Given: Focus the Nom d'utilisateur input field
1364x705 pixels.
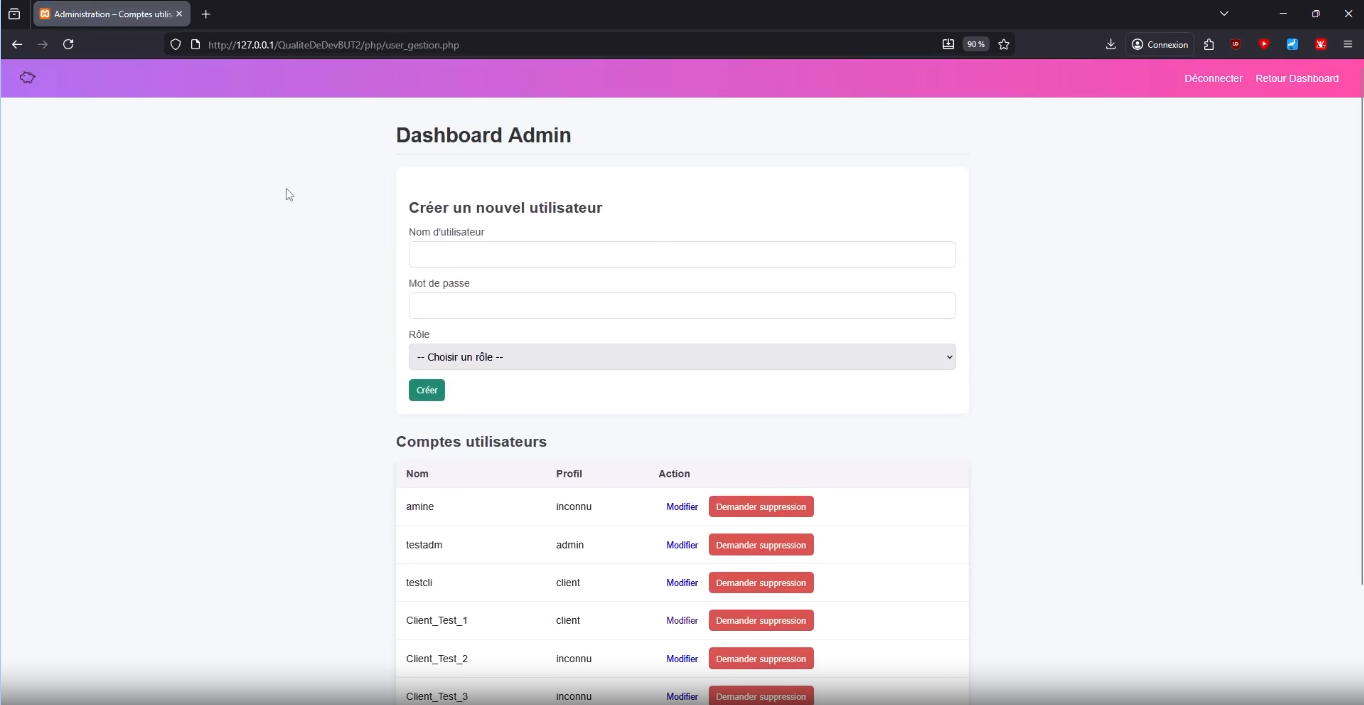Looking at the screenshot, I should click(681, 255).
